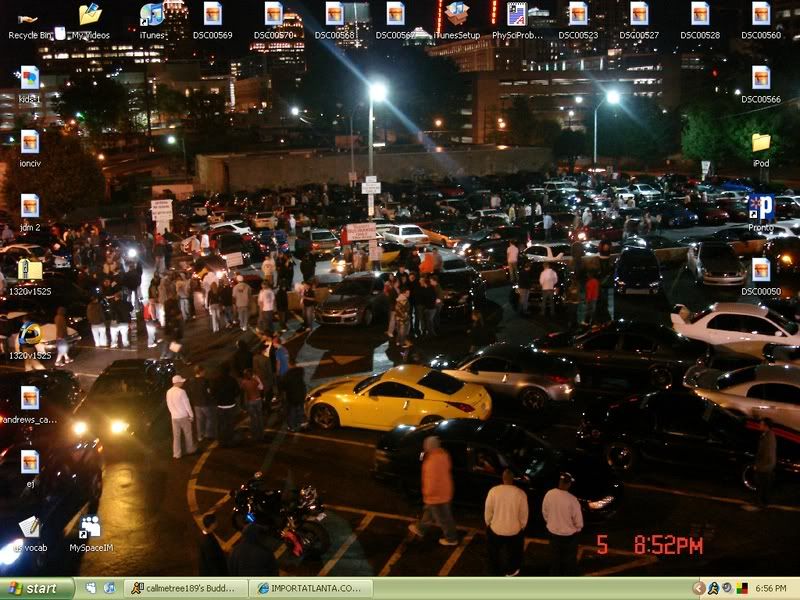800x600 pixels.
Task: Open the PhySciProb document icon
Action: tap(517, 14)
